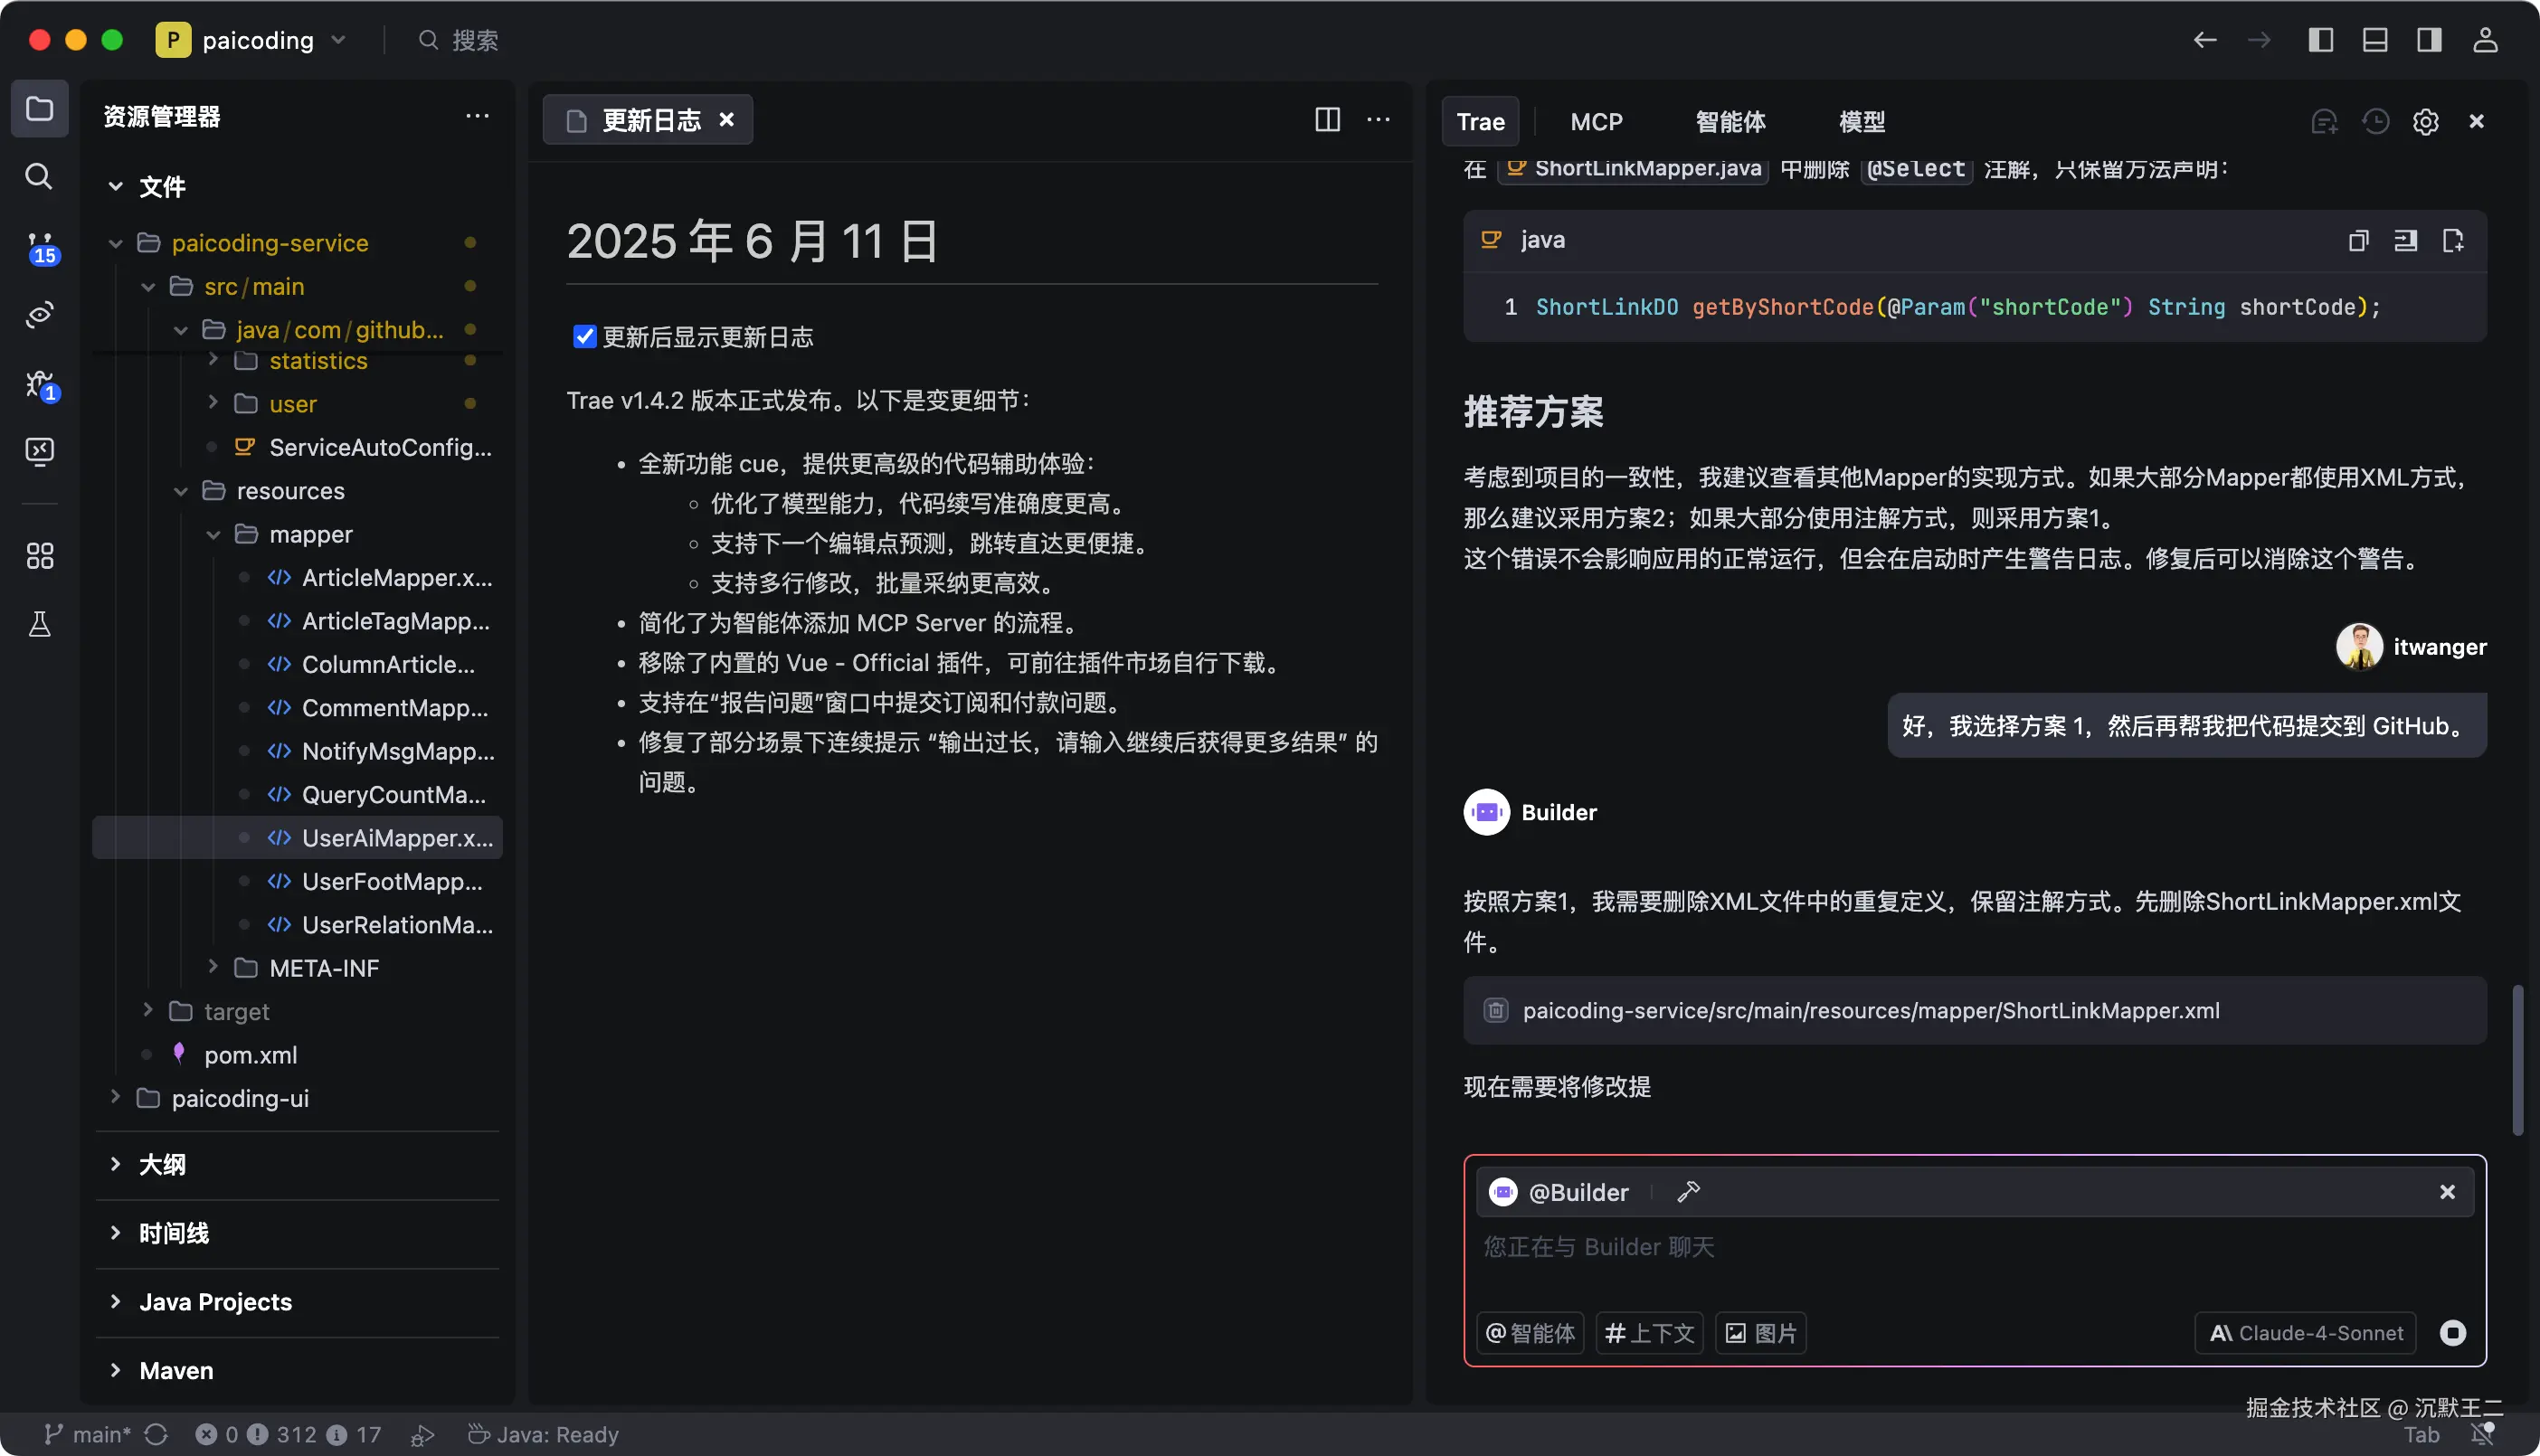Open the Testing flask sidebar icon
2540x1456 pixels.
pos(40,625)
